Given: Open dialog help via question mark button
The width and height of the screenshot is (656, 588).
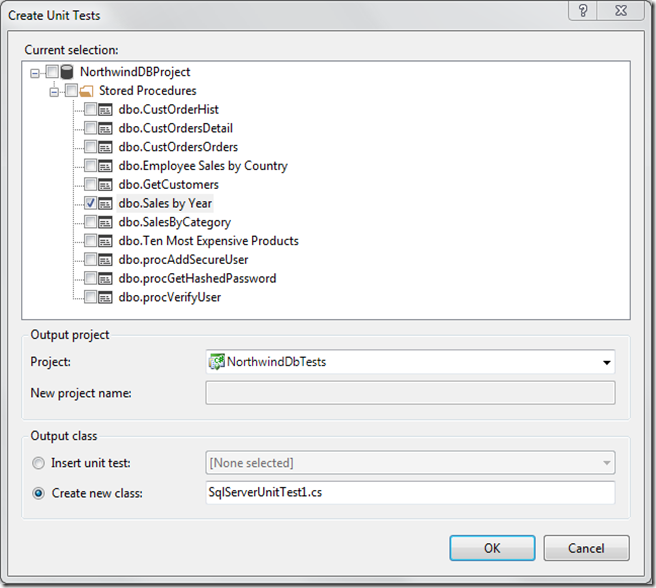Looking at the screenshot, I should (582, 10).
